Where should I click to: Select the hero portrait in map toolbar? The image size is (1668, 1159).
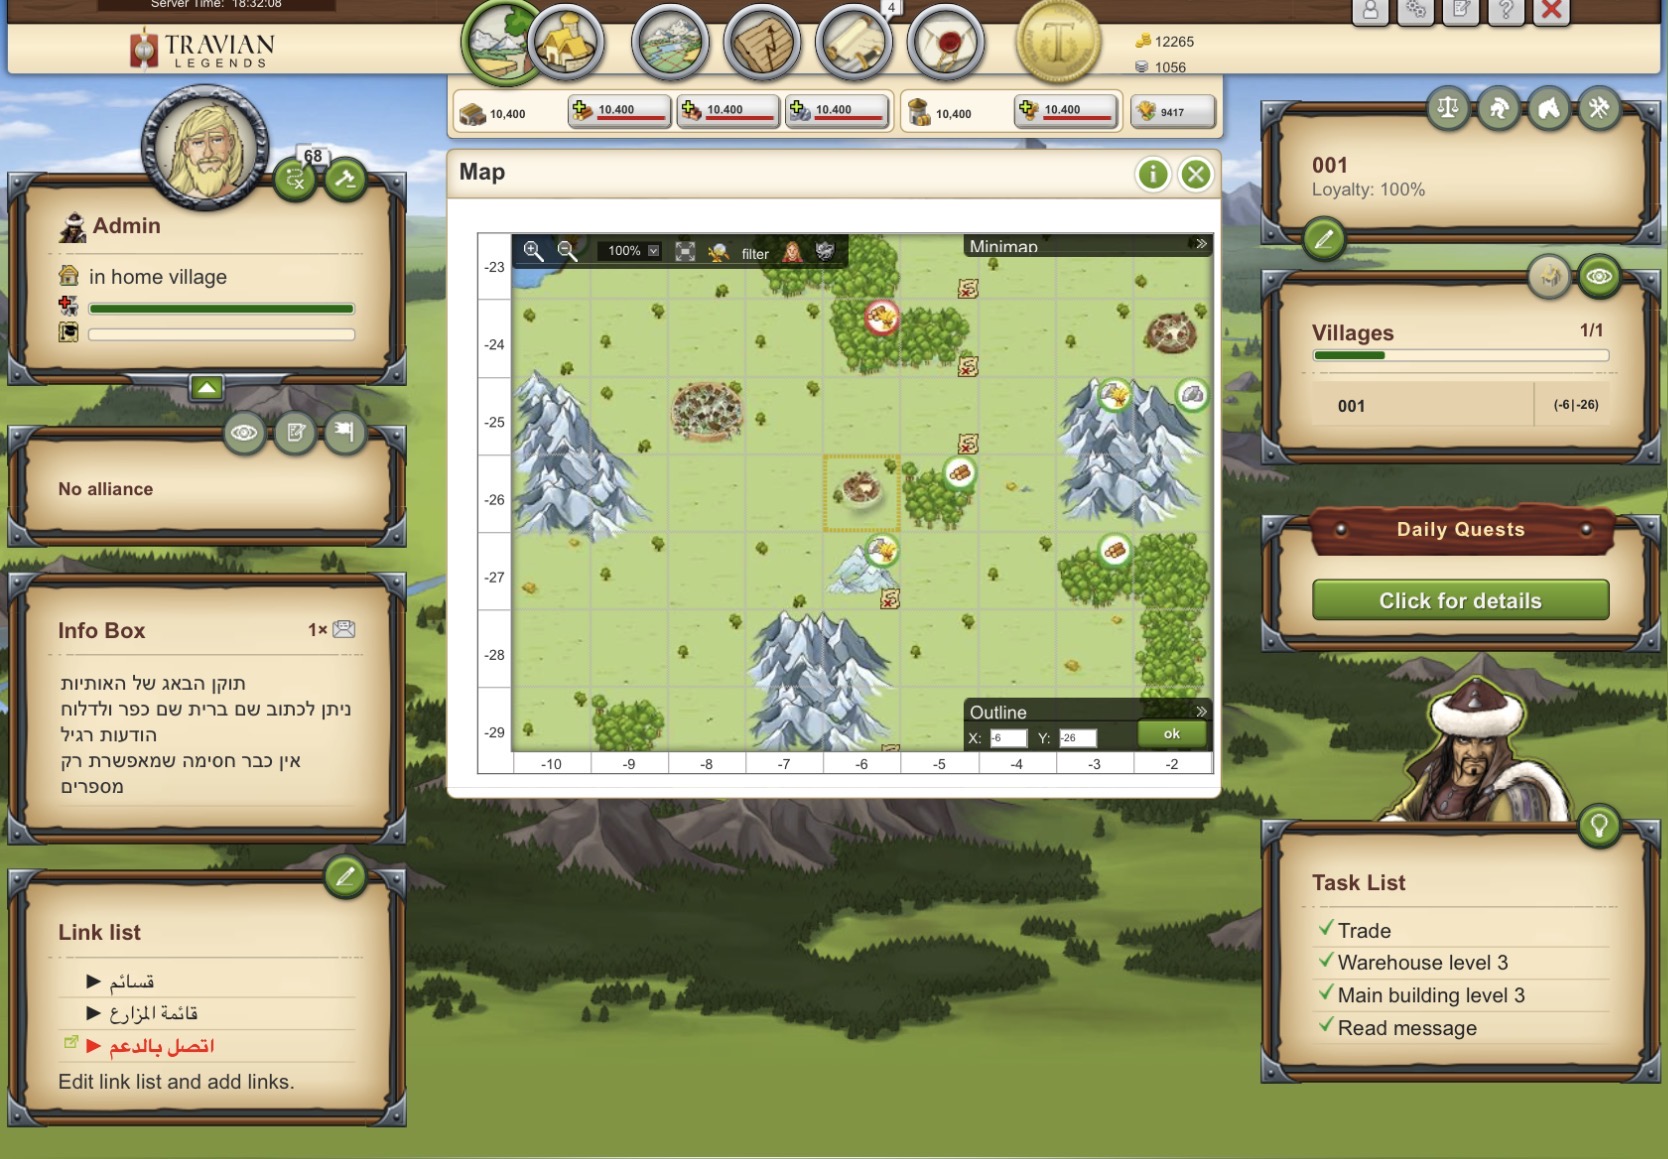791,251
